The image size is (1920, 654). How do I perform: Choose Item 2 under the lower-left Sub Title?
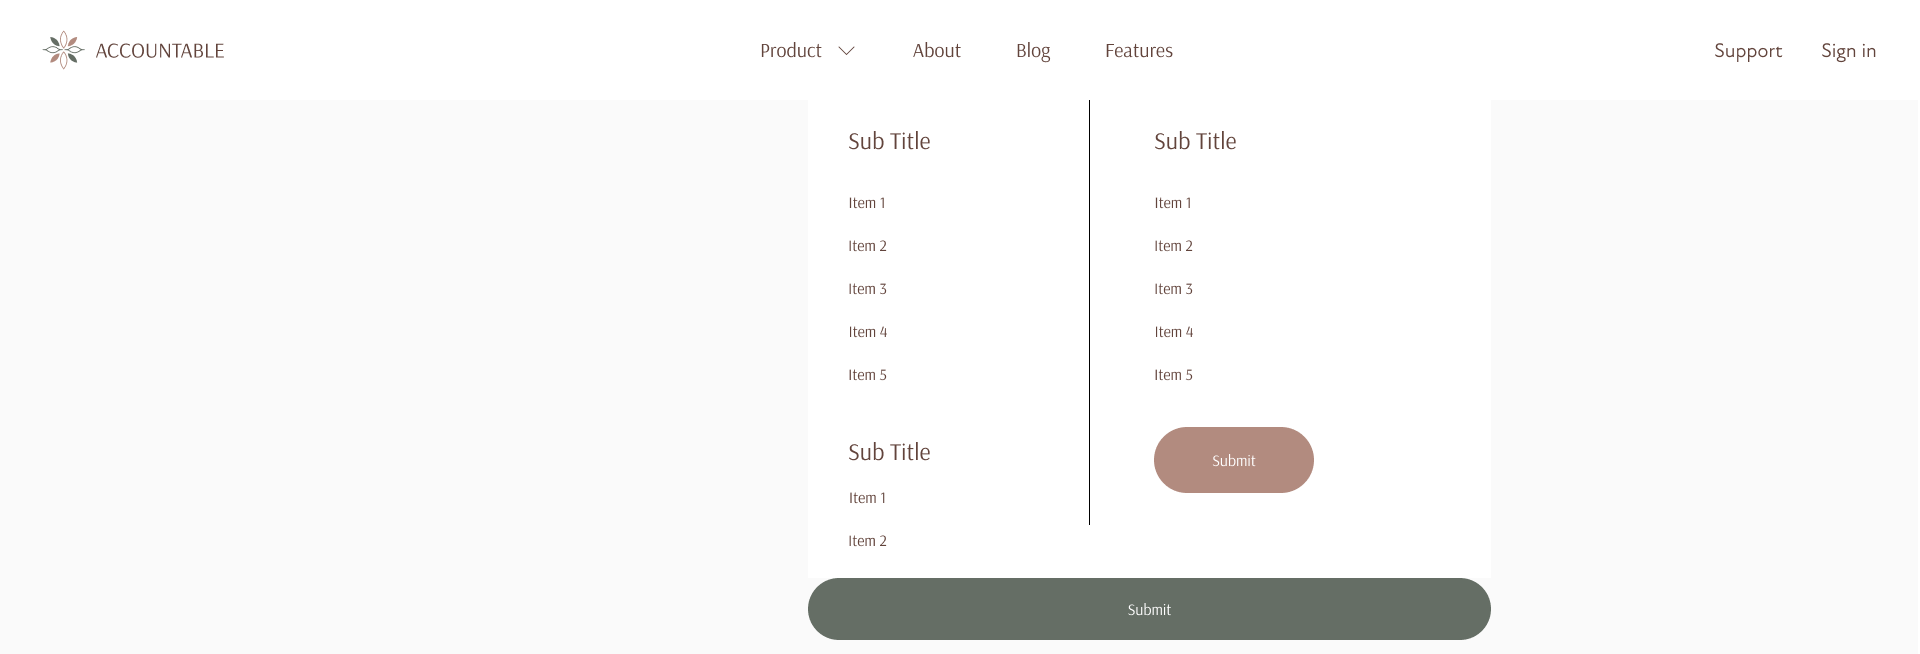[x=867, y=541]
